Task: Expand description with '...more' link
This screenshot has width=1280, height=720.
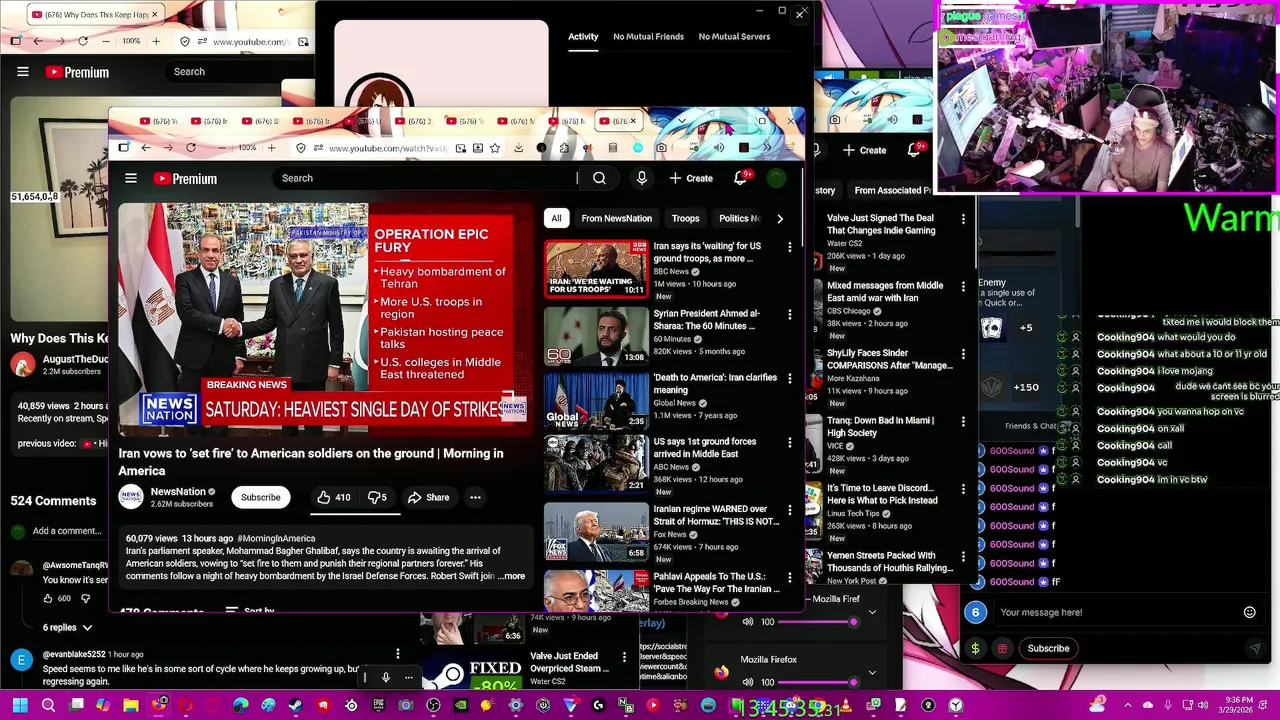Action: (513, 576)
